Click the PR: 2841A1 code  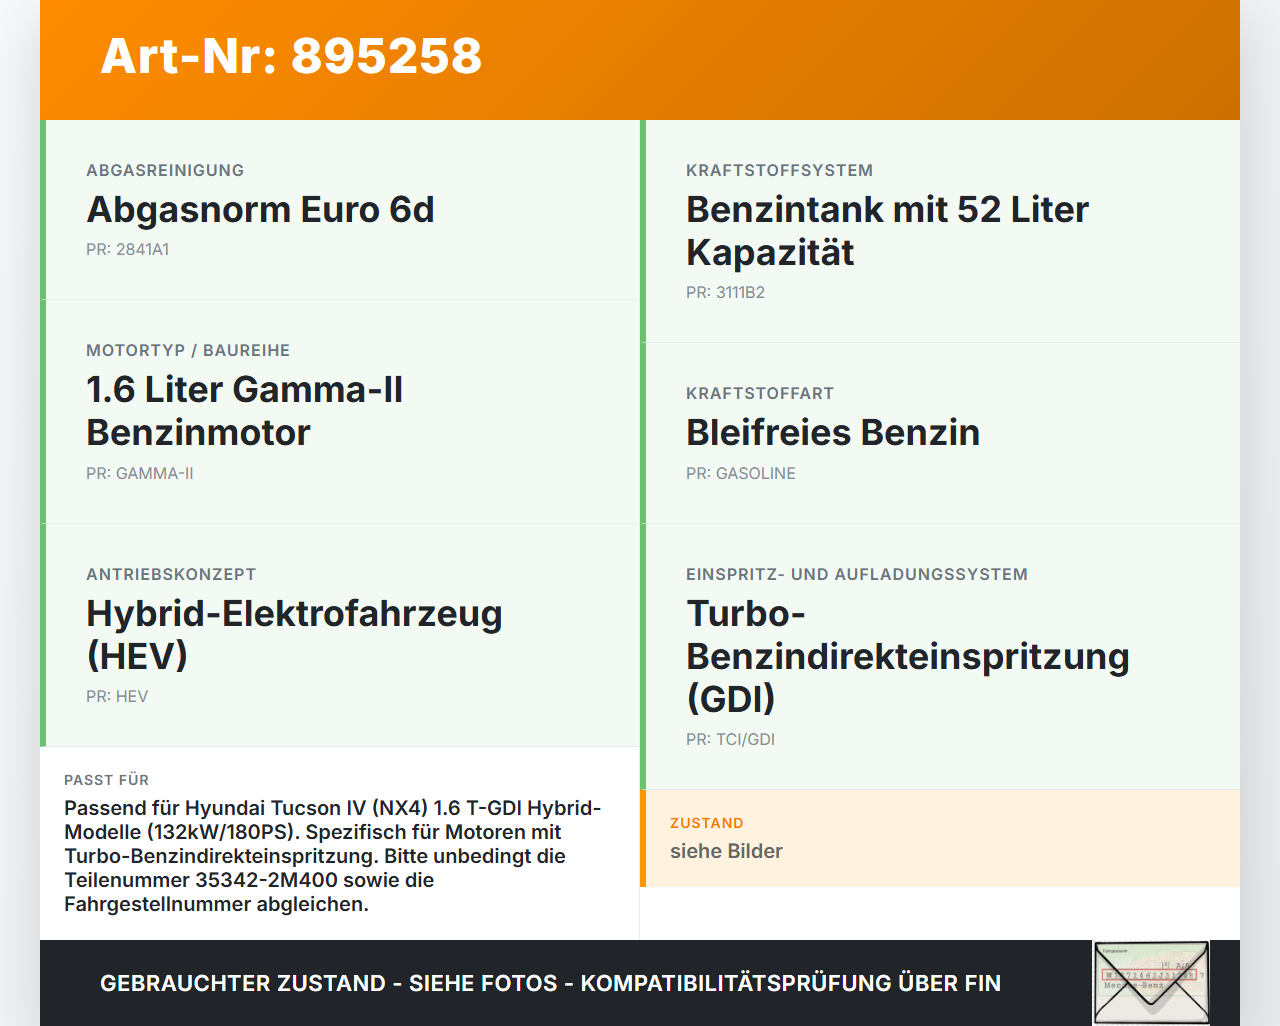tap(128, 250)
